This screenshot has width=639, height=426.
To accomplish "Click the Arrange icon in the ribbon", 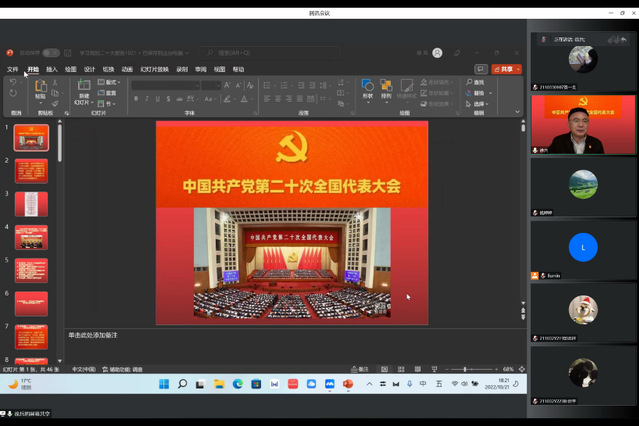I will pos(386,86).
